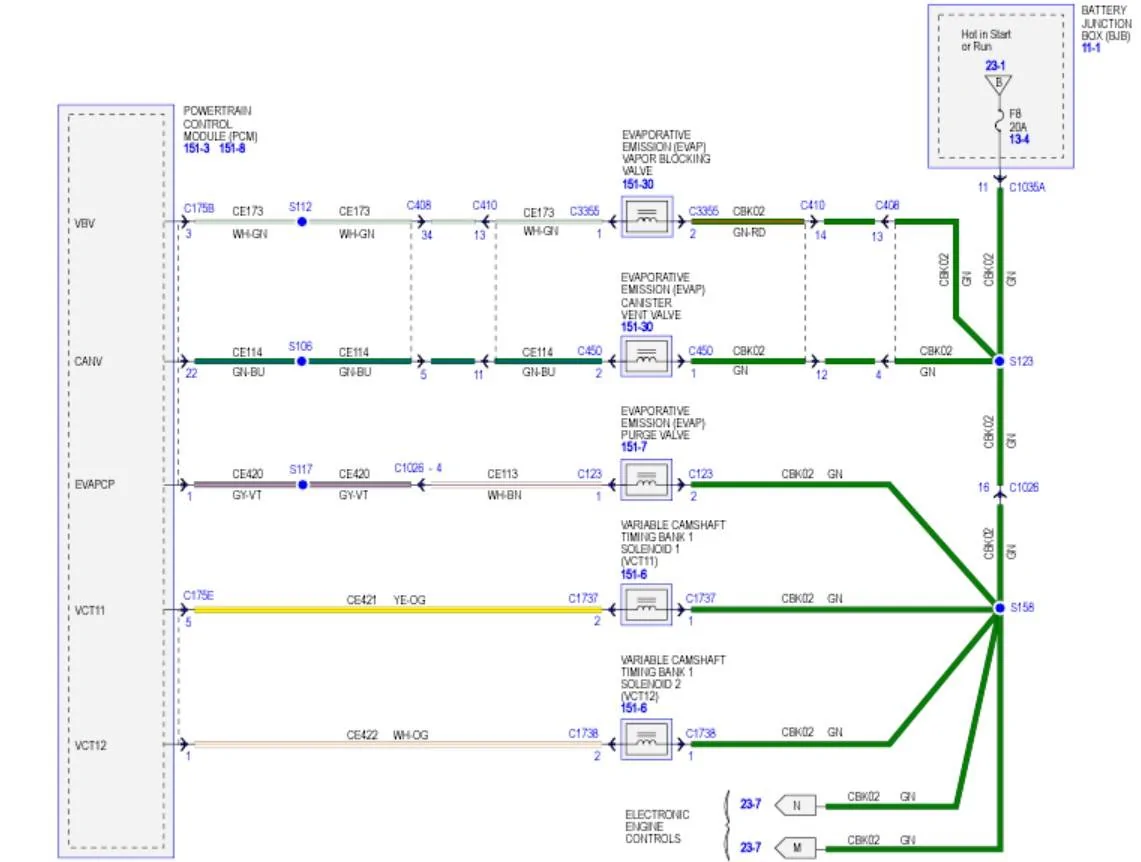Screen dimensions: 1141x862
Task: Click the F8 20A fuse symbol
Action: (x=999, y=121)
